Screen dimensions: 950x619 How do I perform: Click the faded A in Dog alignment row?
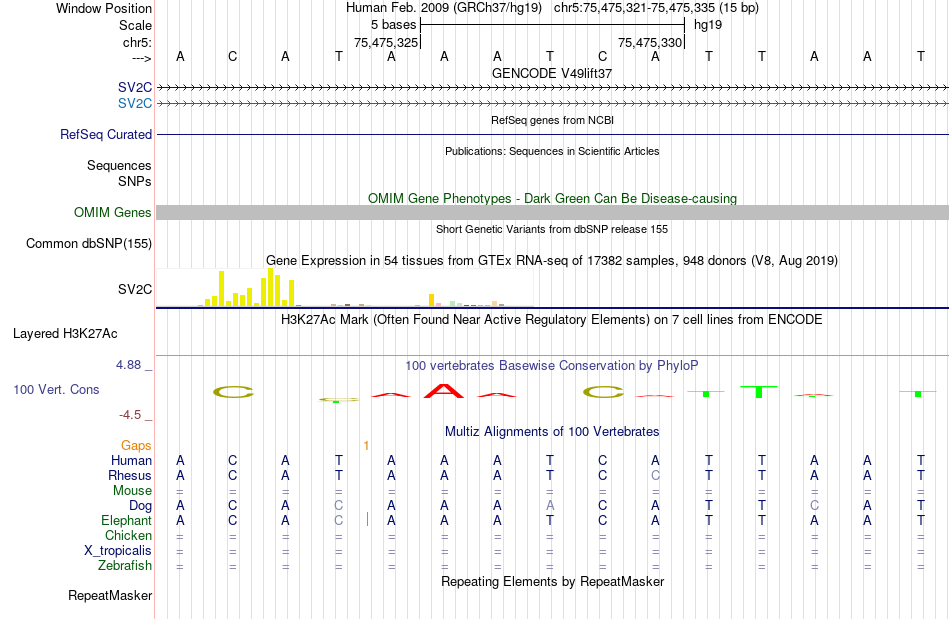click(550, 505)
